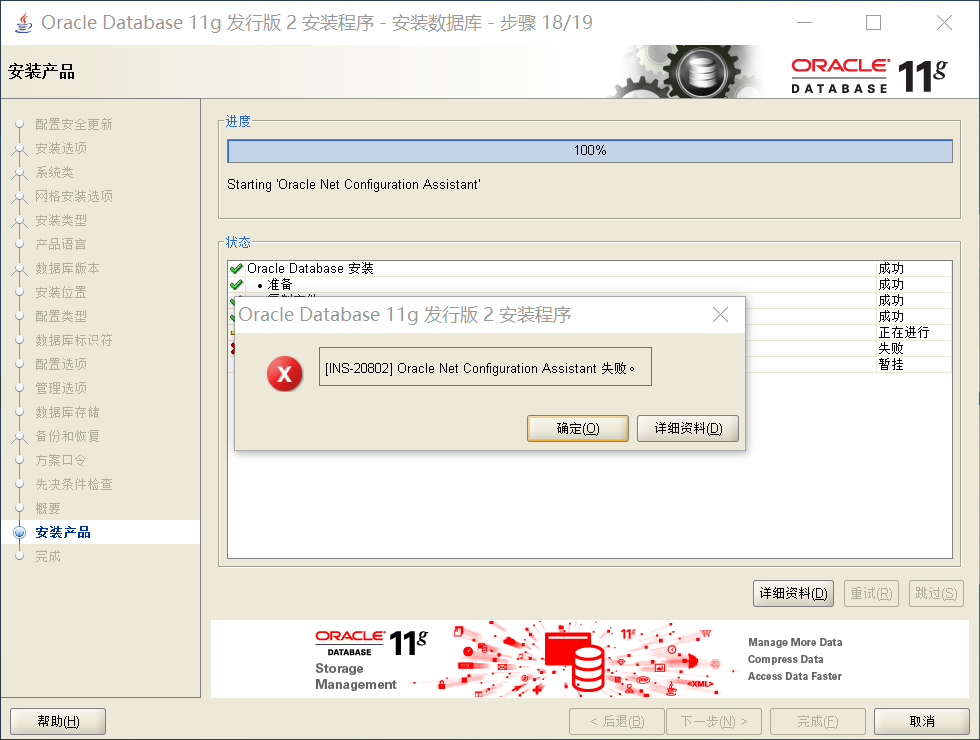Select the 配置安全更新 step in sidebar

(x=74, y=124)
